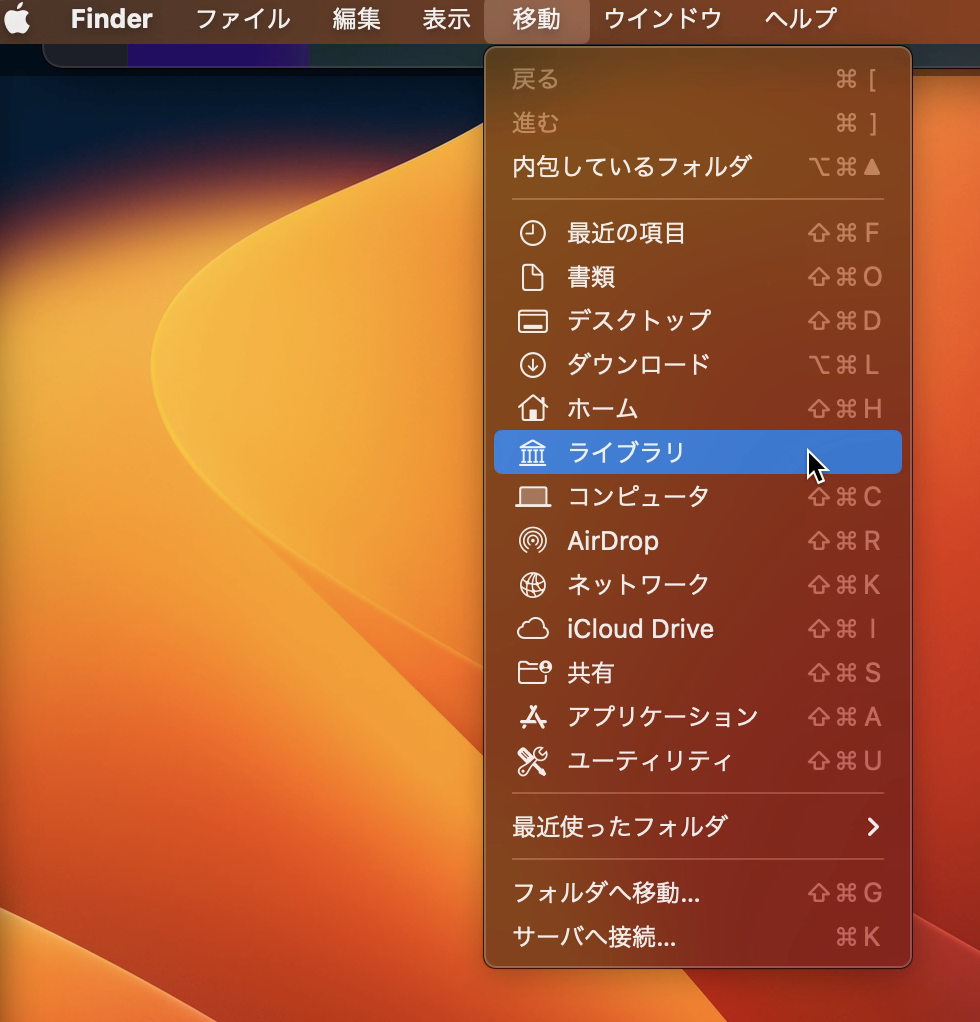Choose フォルダへ移動... from the menu
Image resolution: width=980 pixels, height=1022 pixels.
[x=697, y=893]
